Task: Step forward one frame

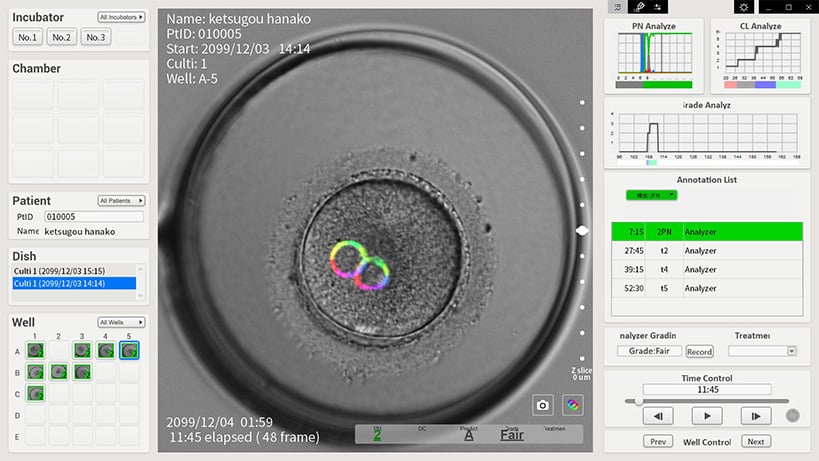Action: (755, 415)
